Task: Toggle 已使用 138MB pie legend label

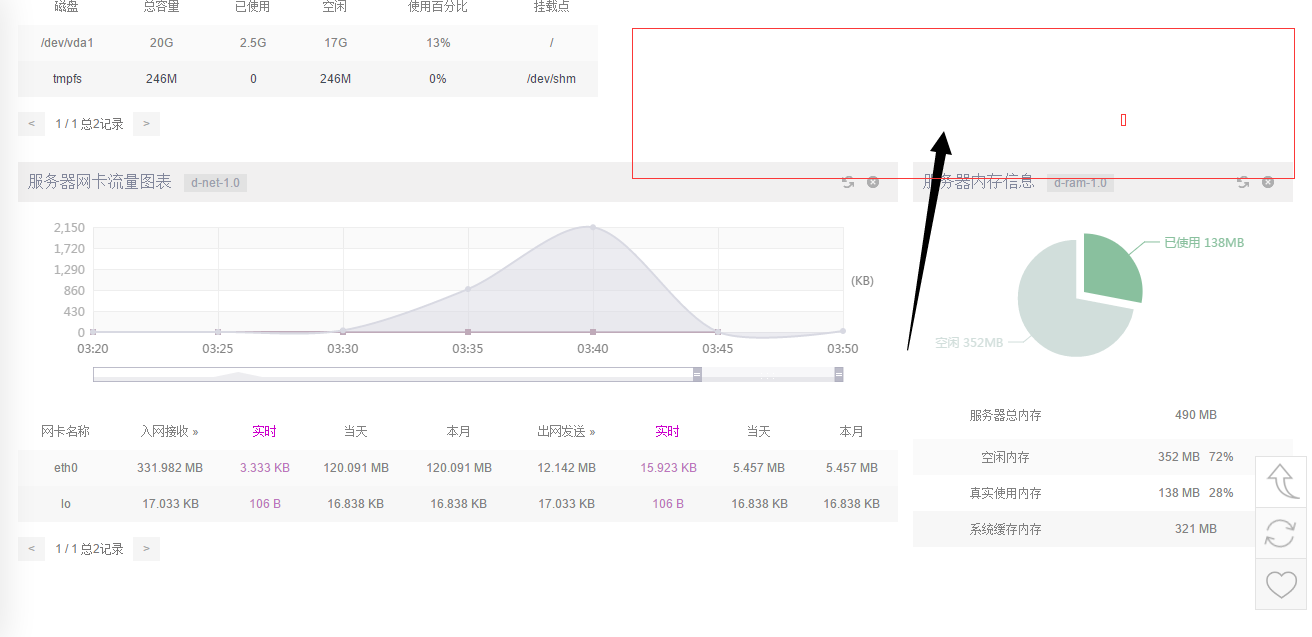Action: click(x=1203, y=243)
